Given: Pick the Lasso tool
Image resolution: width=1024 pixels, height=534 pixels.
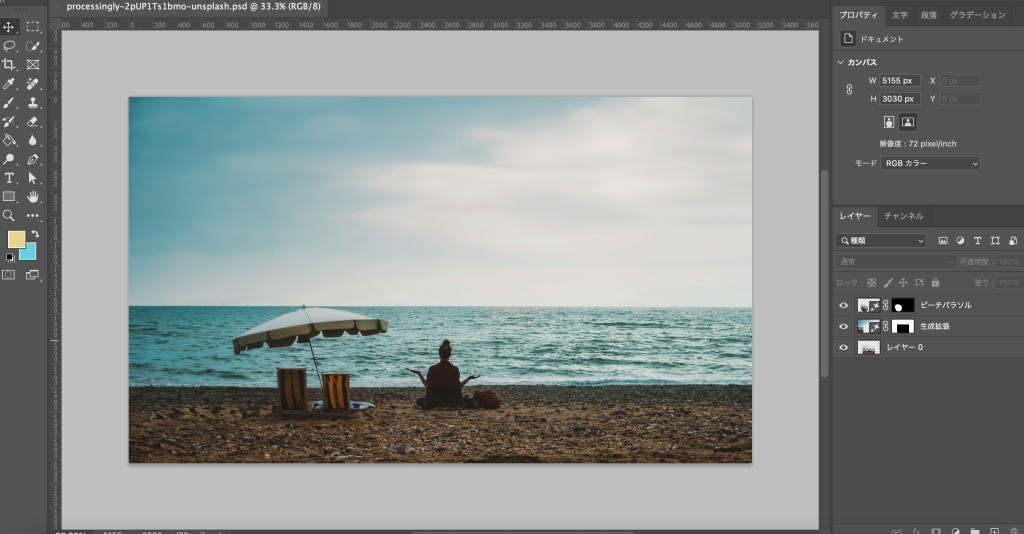Looking at the screenshot, I should (9, 46).
